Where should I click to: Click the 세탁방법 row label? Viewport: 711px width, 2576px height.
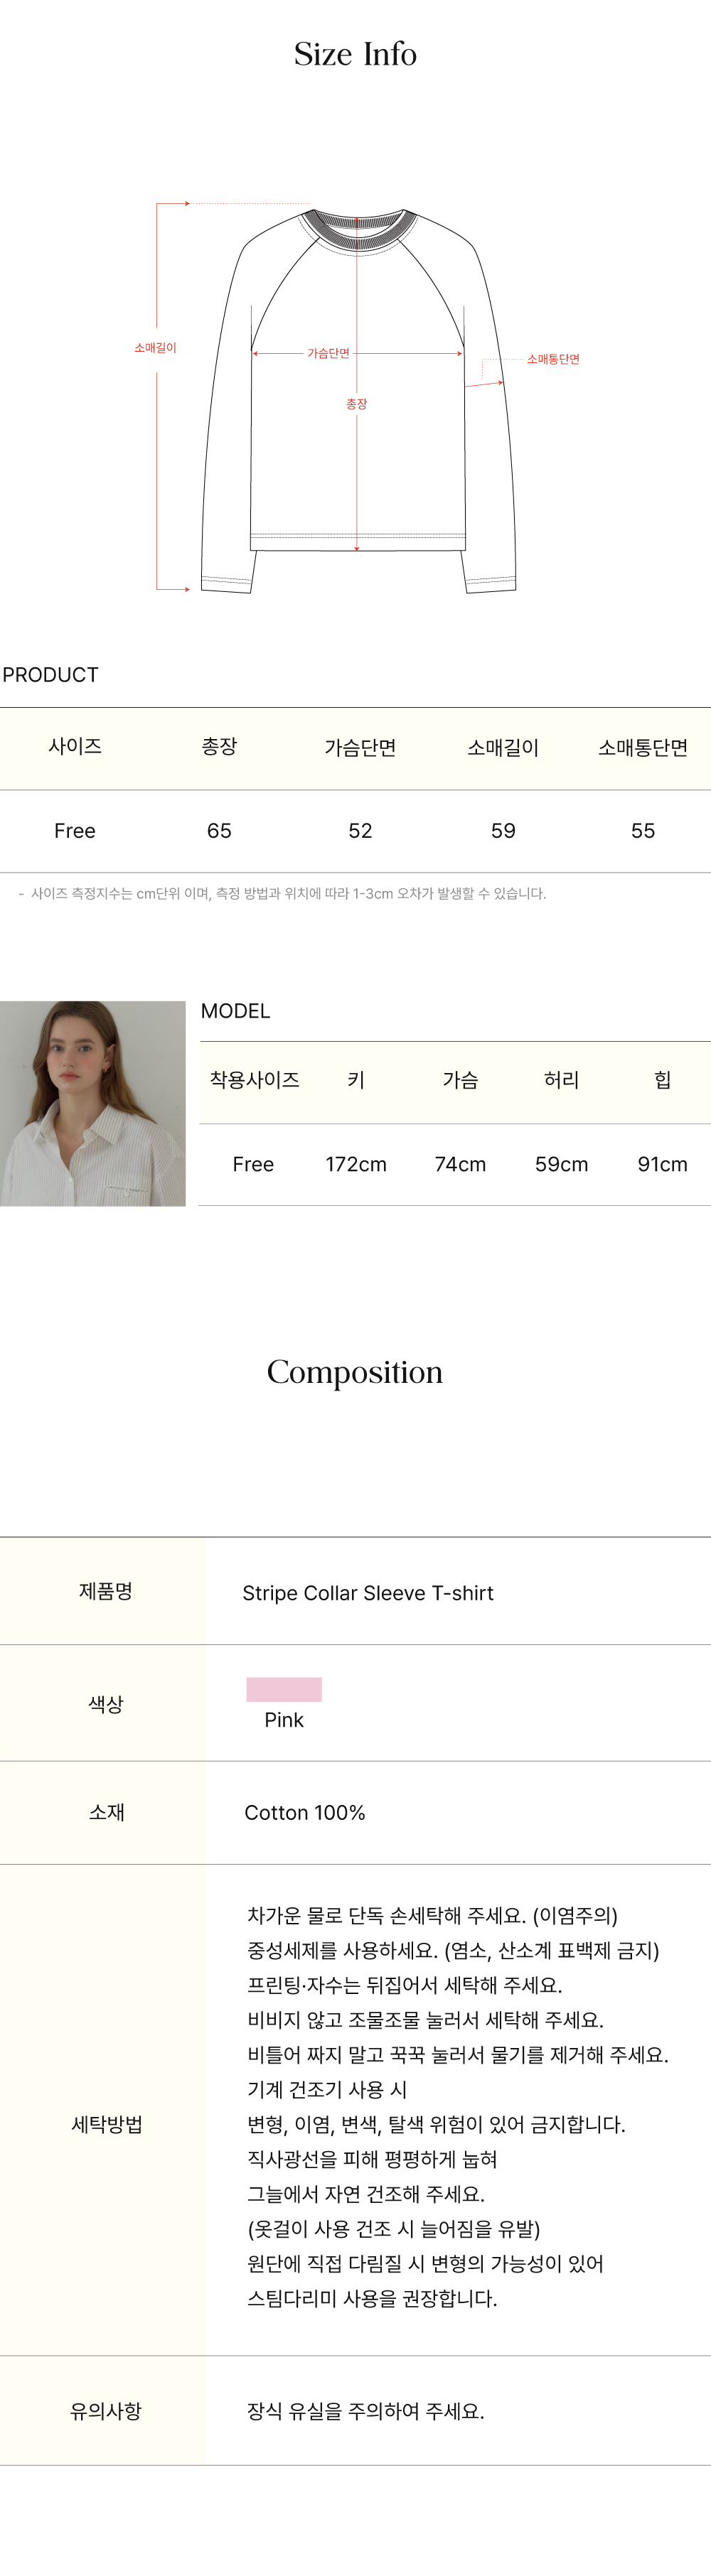106,2125
